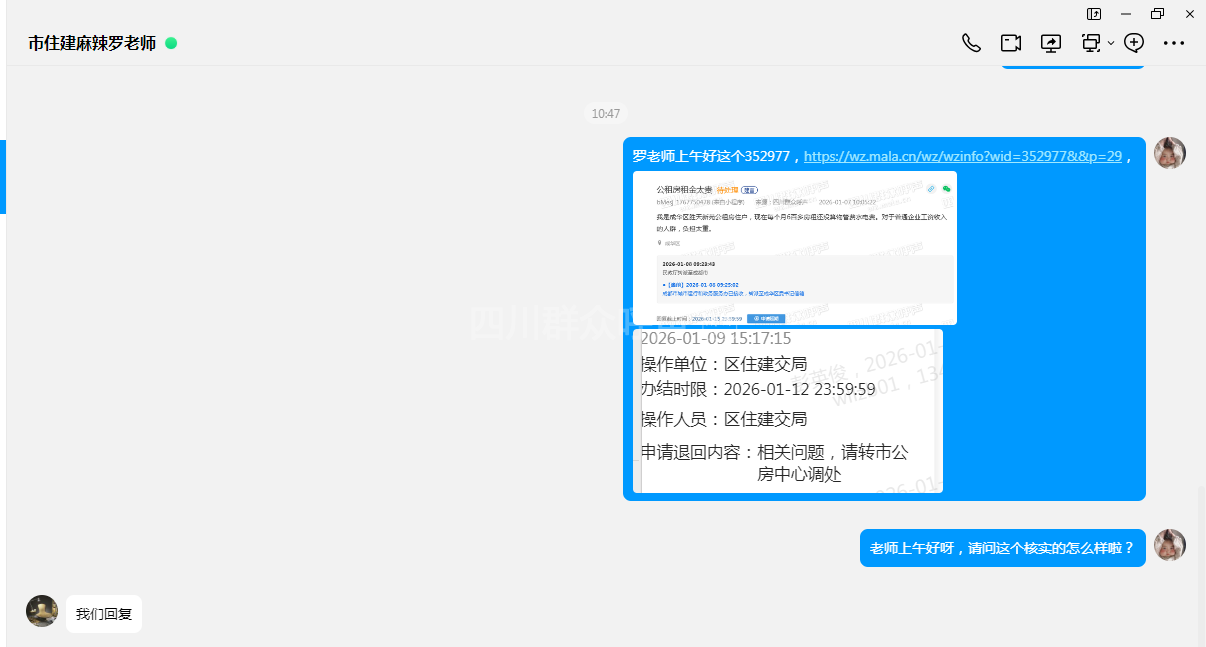Viewport: 1206px width, 647px height.
Task: Open the remote control icon
Action: [1090, 43]
